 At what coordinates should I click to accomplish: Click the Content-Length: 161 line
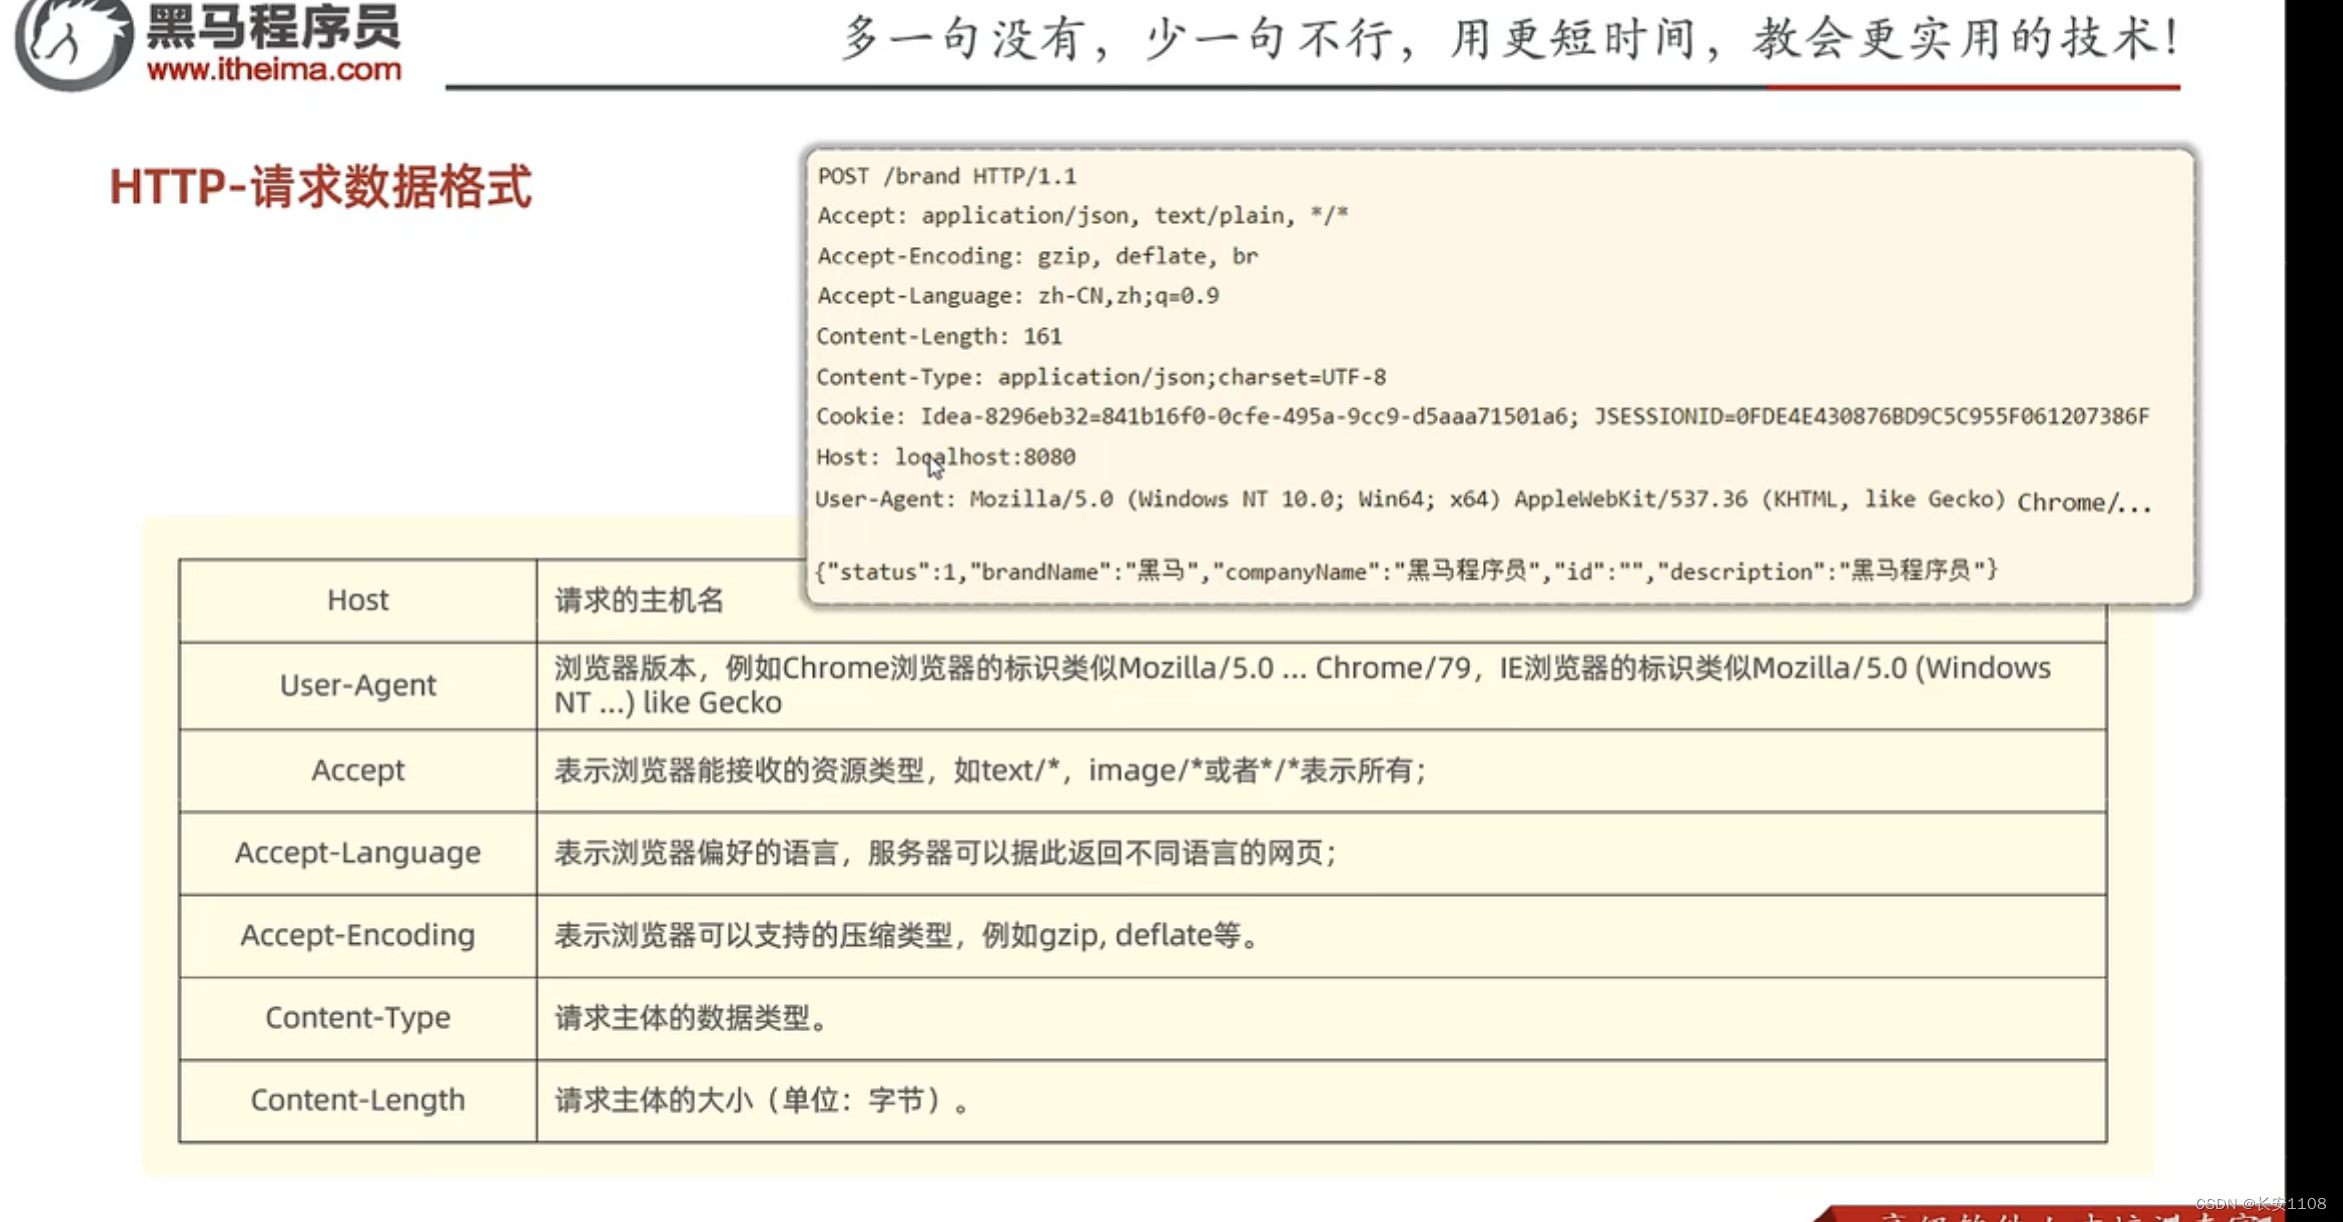click(938, 336)
